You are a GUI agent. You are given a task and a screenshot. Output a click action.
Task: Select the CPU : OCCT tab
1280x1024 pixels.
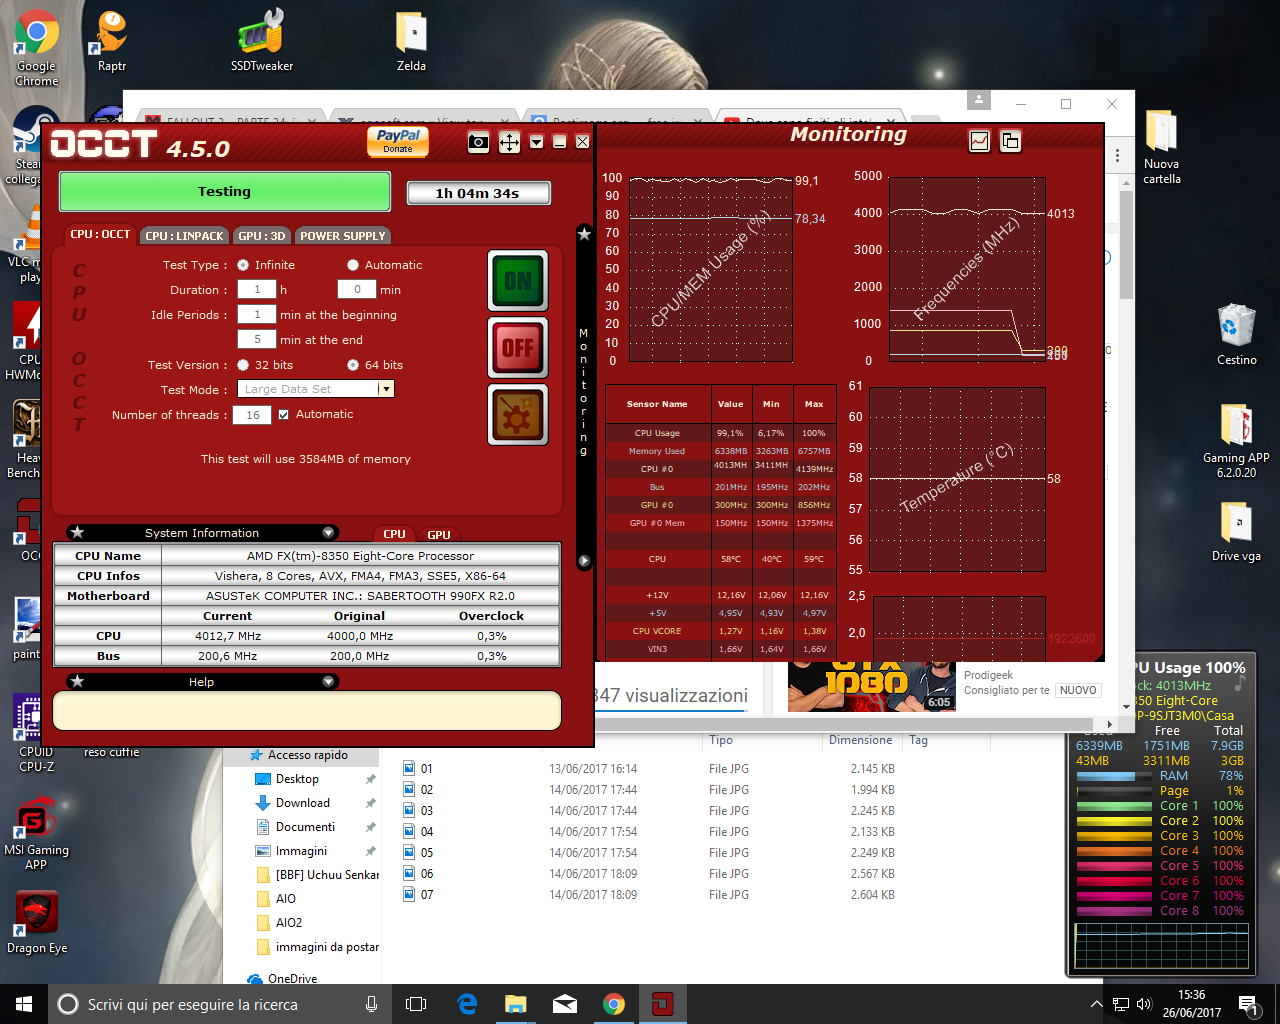coord(100,234)
